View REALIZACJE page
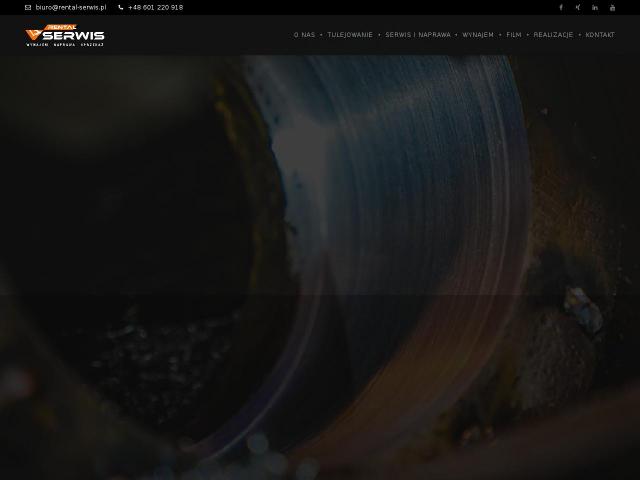Image resolution: width=640 pixels, height=480 pixels. [x=553, y=35]
